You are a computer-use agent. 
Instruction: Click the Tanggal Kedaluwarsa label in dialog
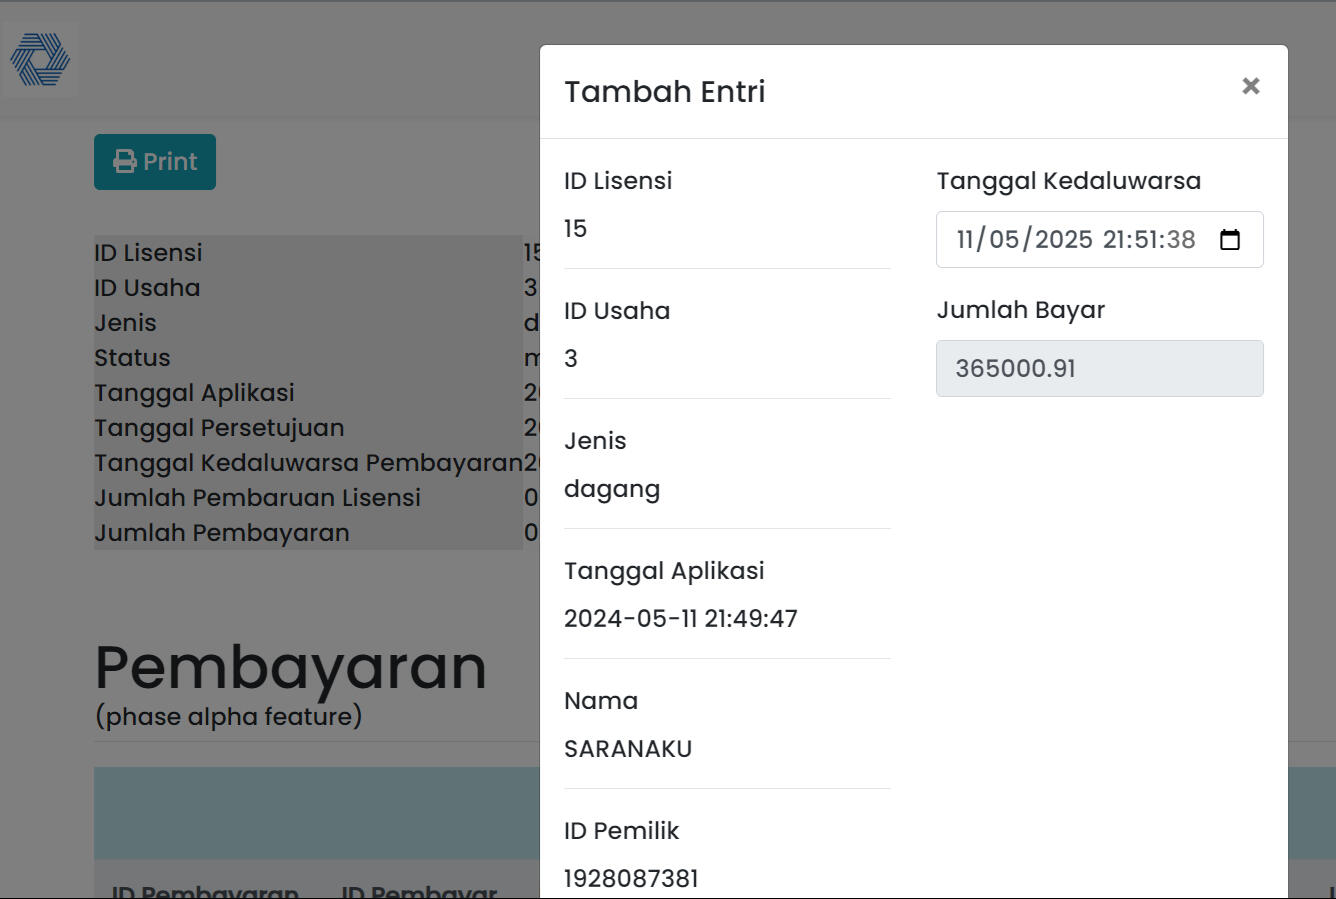pos(1068,181)
